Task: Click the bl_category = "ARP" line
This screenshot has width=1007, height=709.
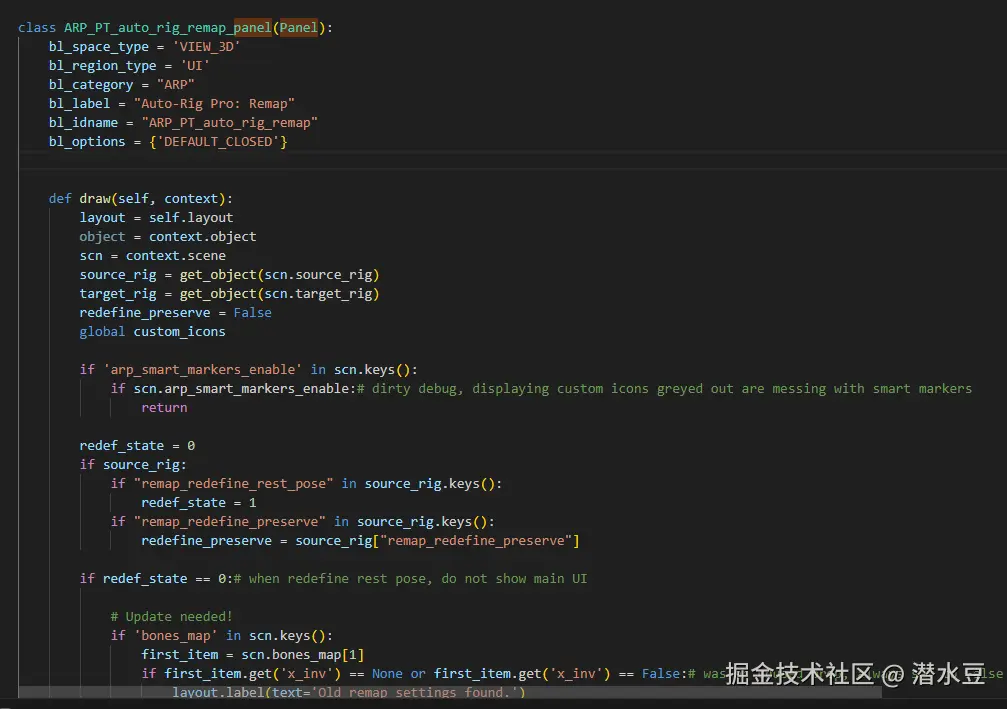Action: [x=121, y=85]
